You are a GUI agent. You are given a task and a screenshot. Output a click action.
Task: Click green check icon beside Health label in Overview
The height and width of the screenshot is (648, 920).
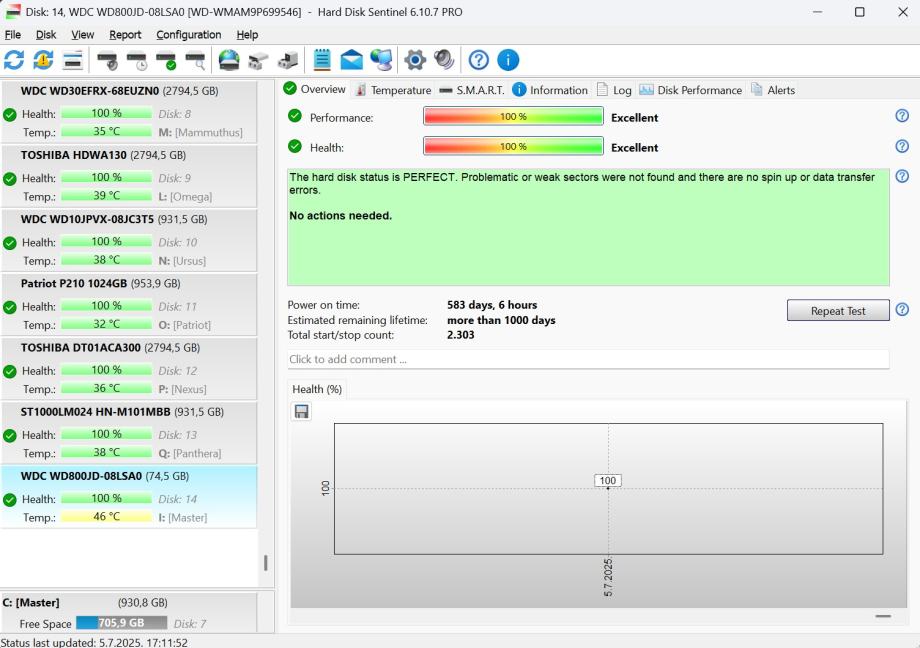click(x=295, y=146)
